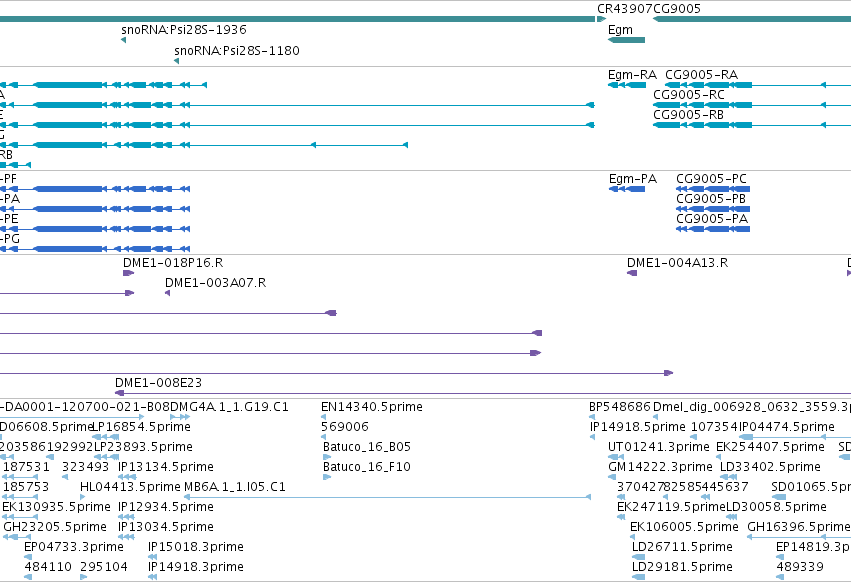Click the BP548686 label
The height and width of the screenshot is (582, 851).
tap(620, 407)
